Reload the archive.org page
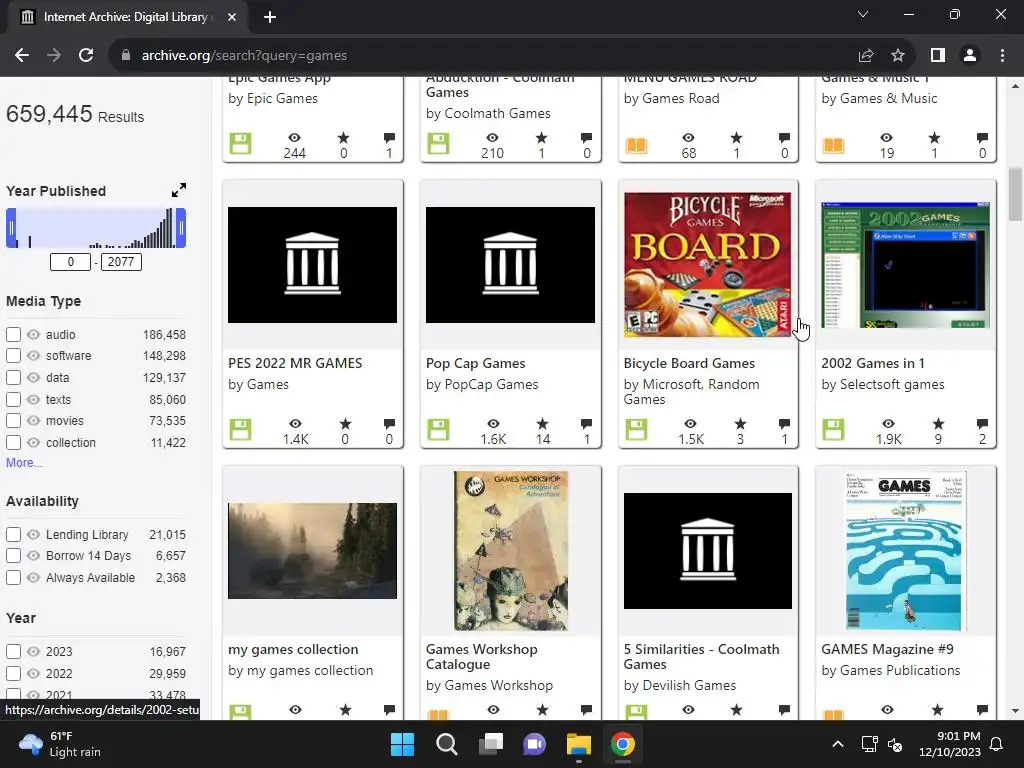Viewport: 1024px width, 768px height. coord(86,56)
